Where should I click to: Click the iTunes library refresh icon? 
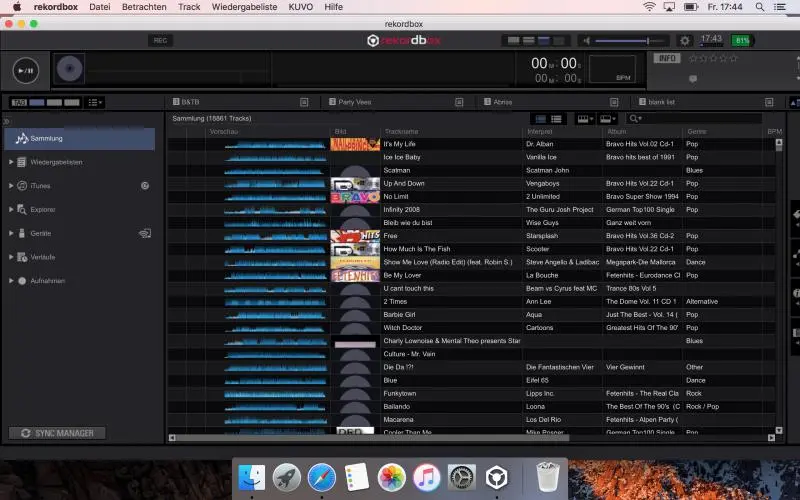(x=145, y=186)
